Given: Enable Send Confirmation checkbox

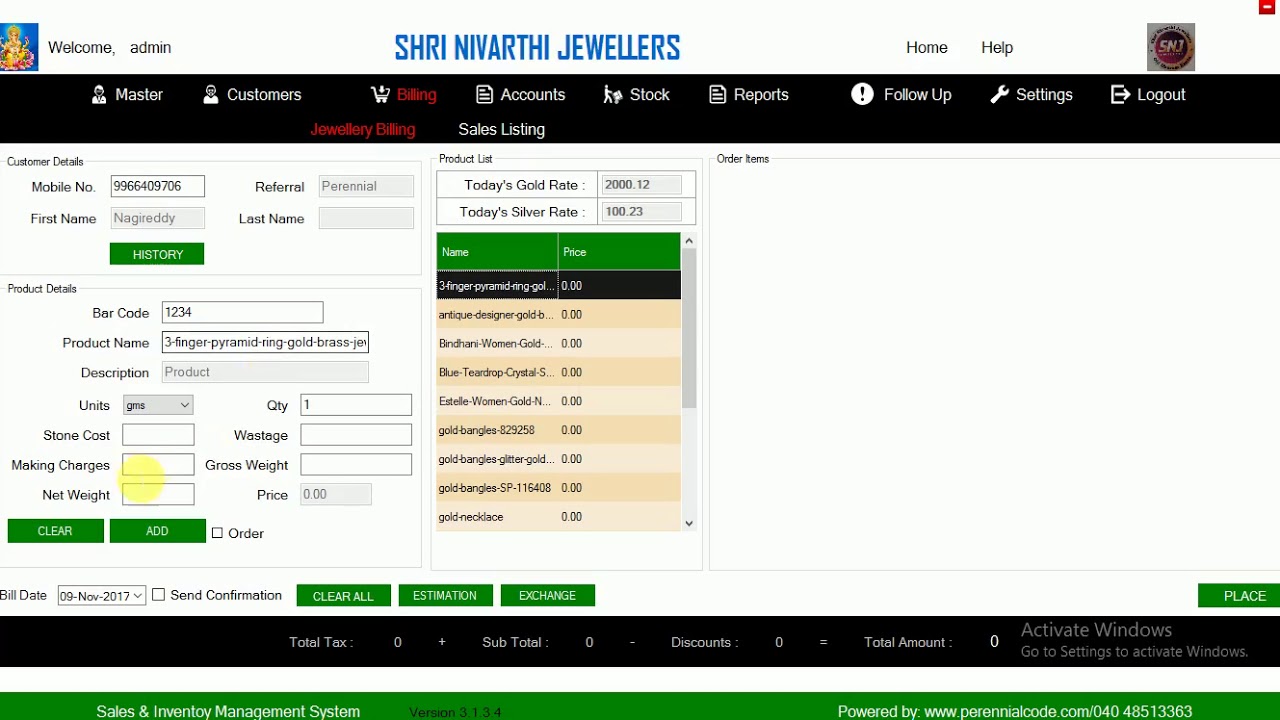Looking at the screenshot, I should point(158,595).
